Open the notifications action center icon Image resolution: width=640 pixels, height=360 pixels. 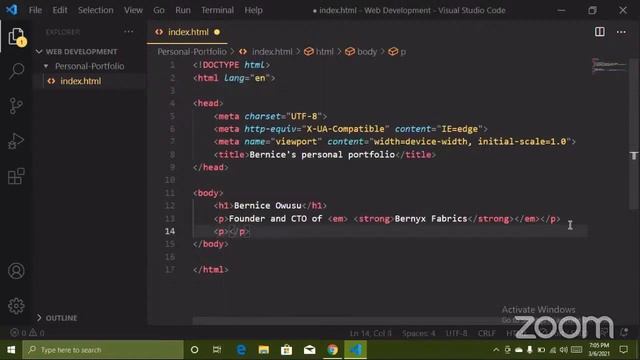tap(624, 350)
